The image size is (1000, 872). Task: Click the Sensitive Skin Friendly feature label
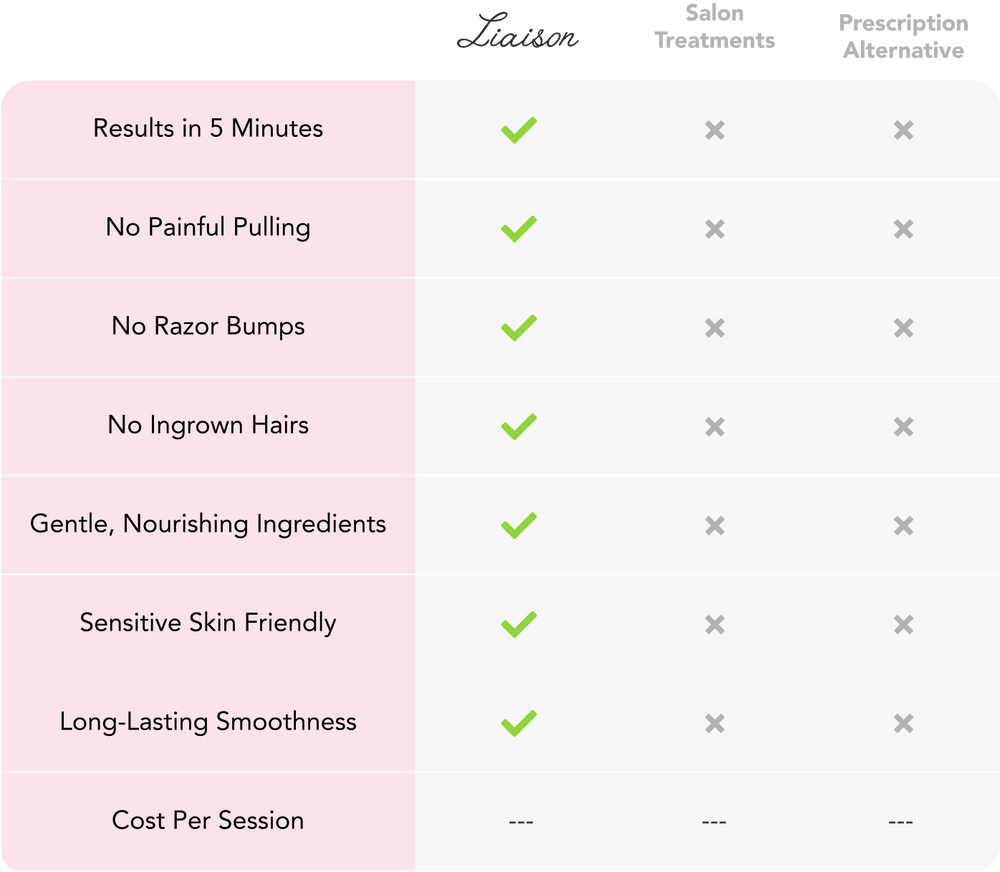(208, 623)
